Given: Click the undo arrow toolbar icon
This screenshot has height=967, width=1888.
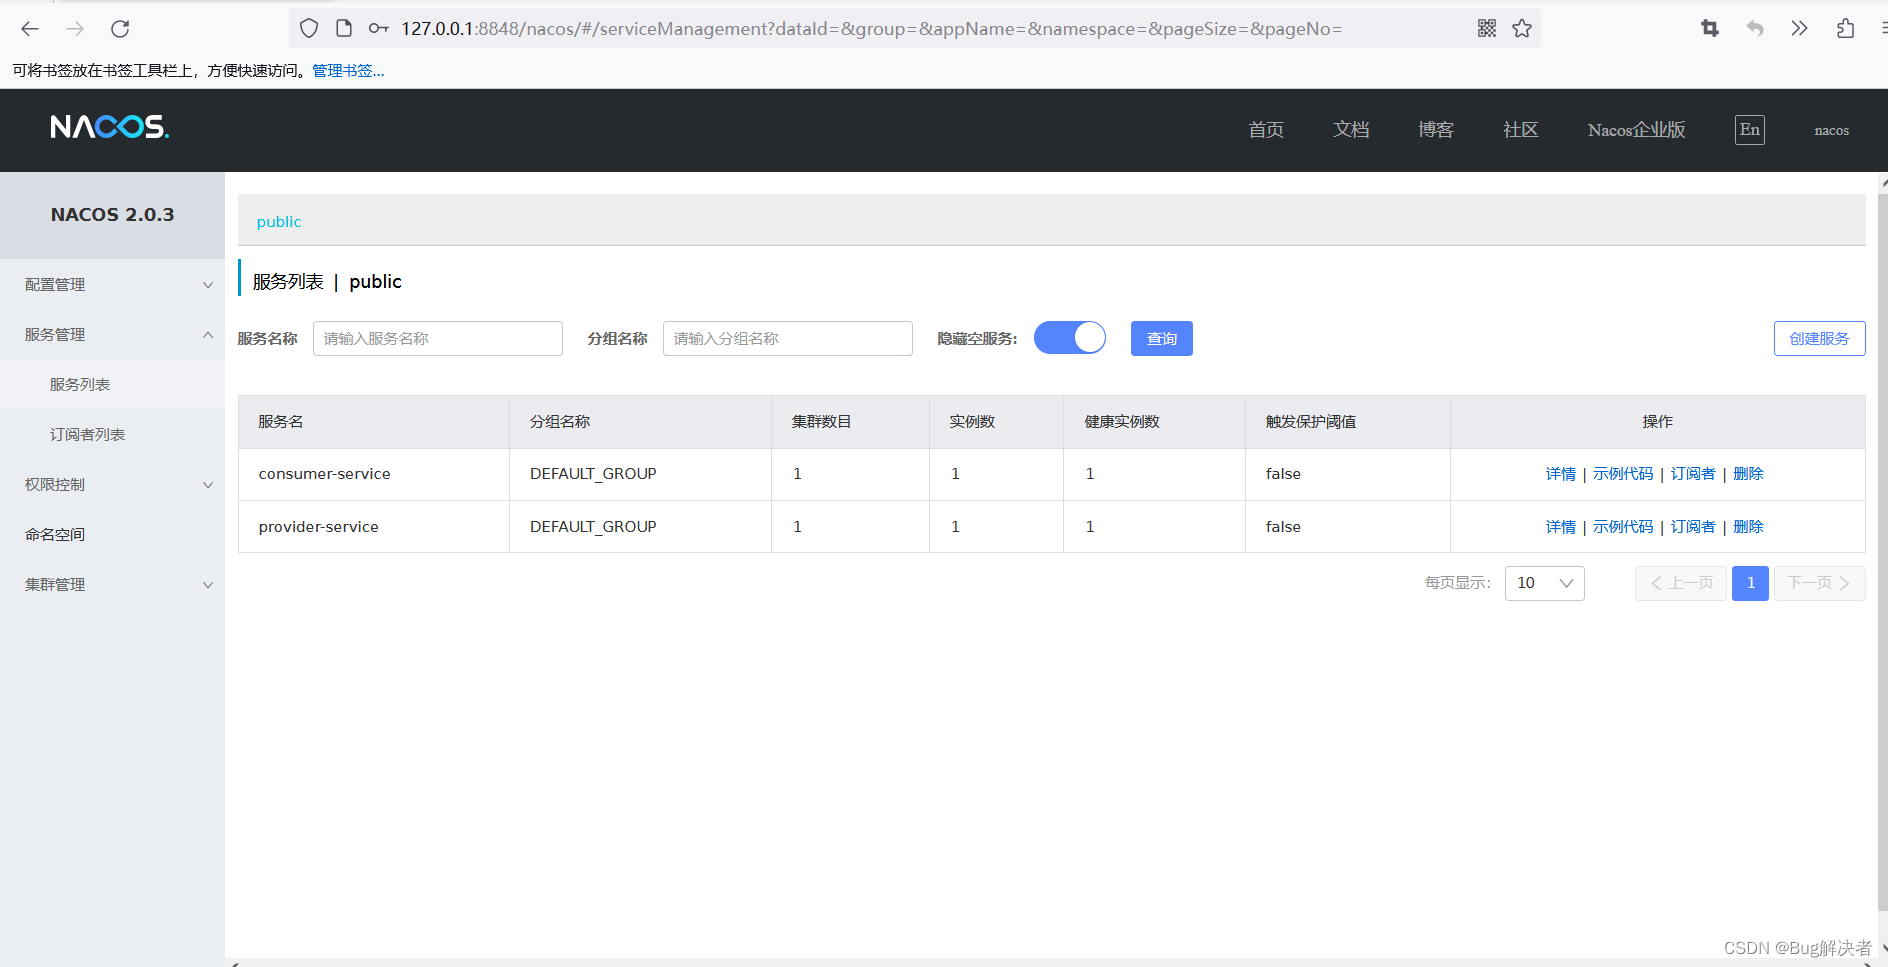Looking at the screenshot, I should [1755, 29].
